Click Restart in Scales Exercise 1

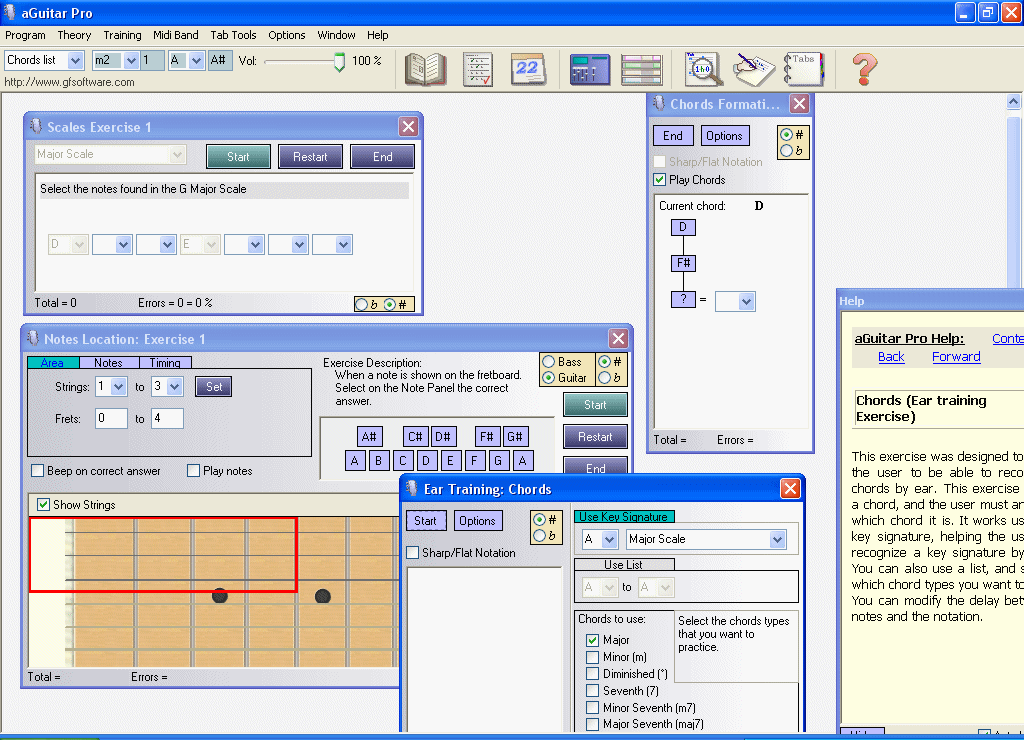coord(310,157)
